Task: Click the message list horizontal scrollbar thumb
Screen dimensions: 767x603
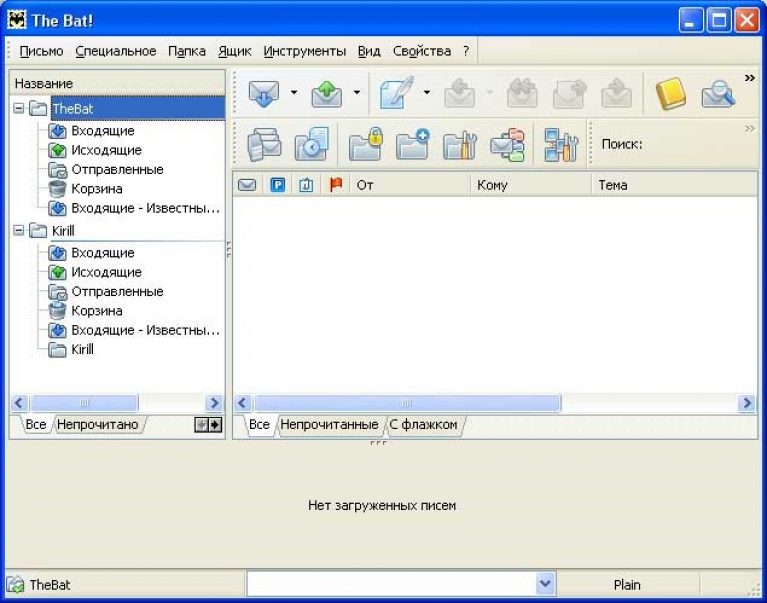Action: [x=407, y=403]
